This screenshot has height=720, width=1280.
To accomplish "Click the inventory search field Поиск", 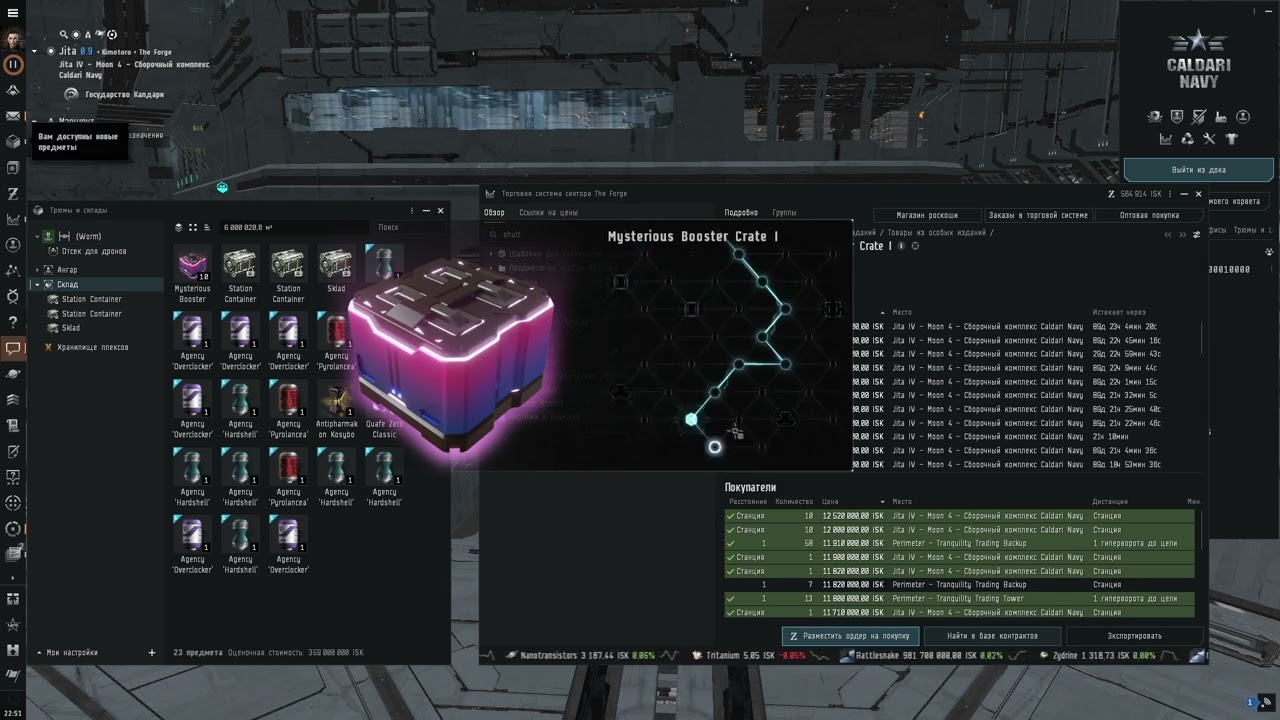I will click(408, 227).
